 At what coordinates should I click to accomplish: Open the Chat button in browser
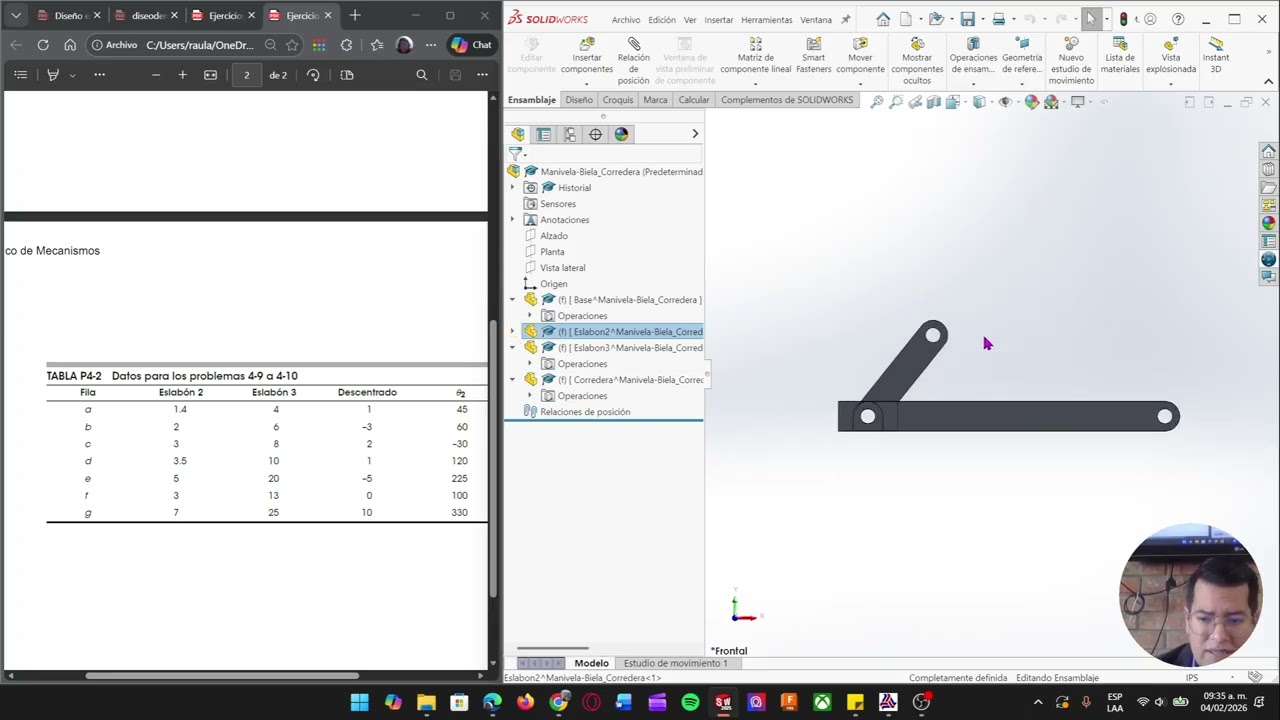(x=472, y=45)
